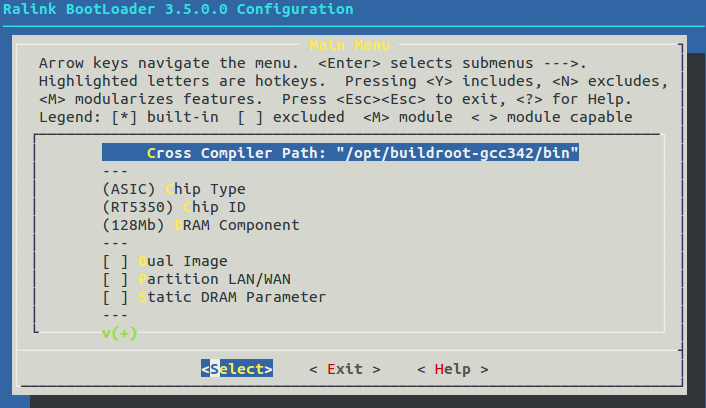Open the (RT5350) Chip ID option

pos(174,207)
